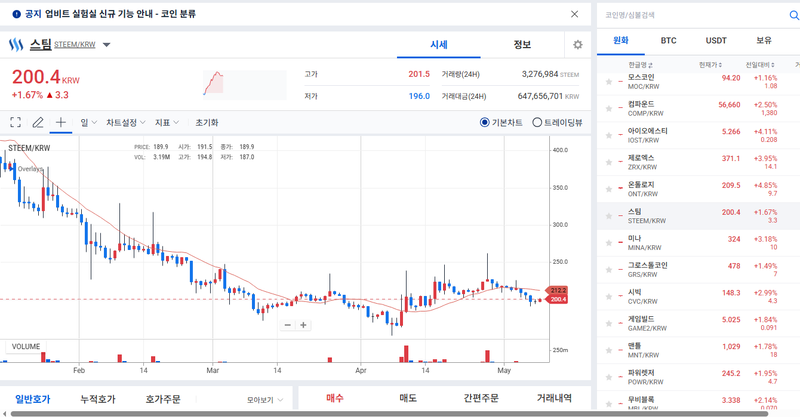Open the STEEM/KRW coin selector dropdown
Viewport: 800px width, 417px height.
(107, 45)
